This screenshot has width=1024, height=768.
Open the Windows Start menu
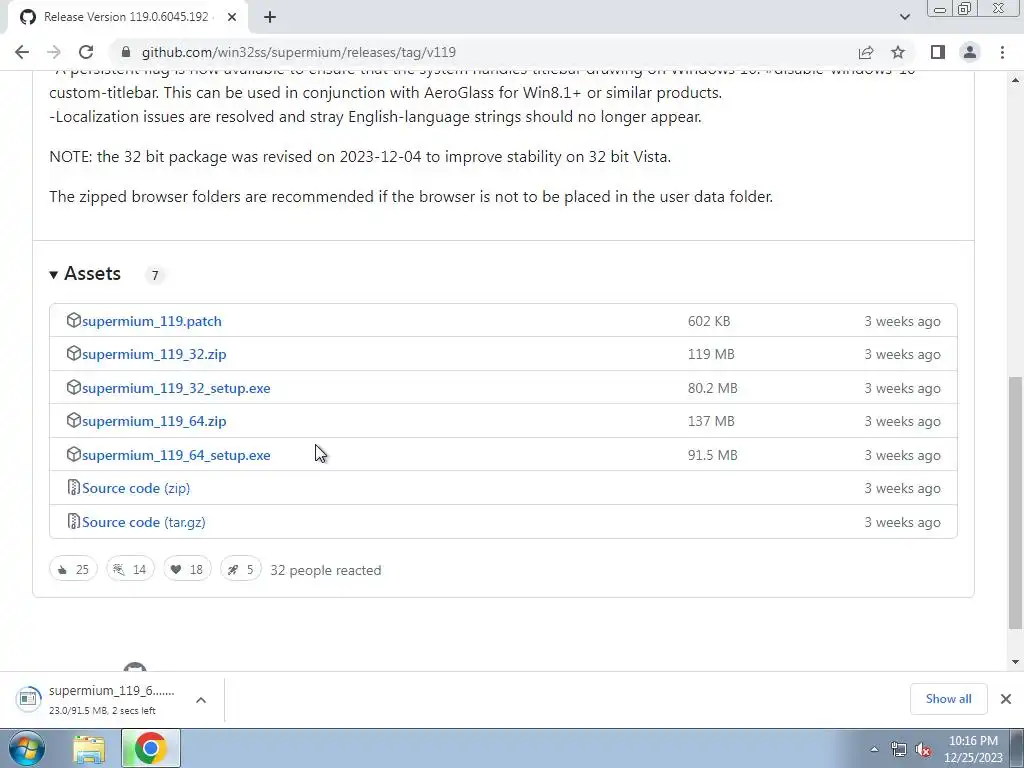click(x=27, y=748)
